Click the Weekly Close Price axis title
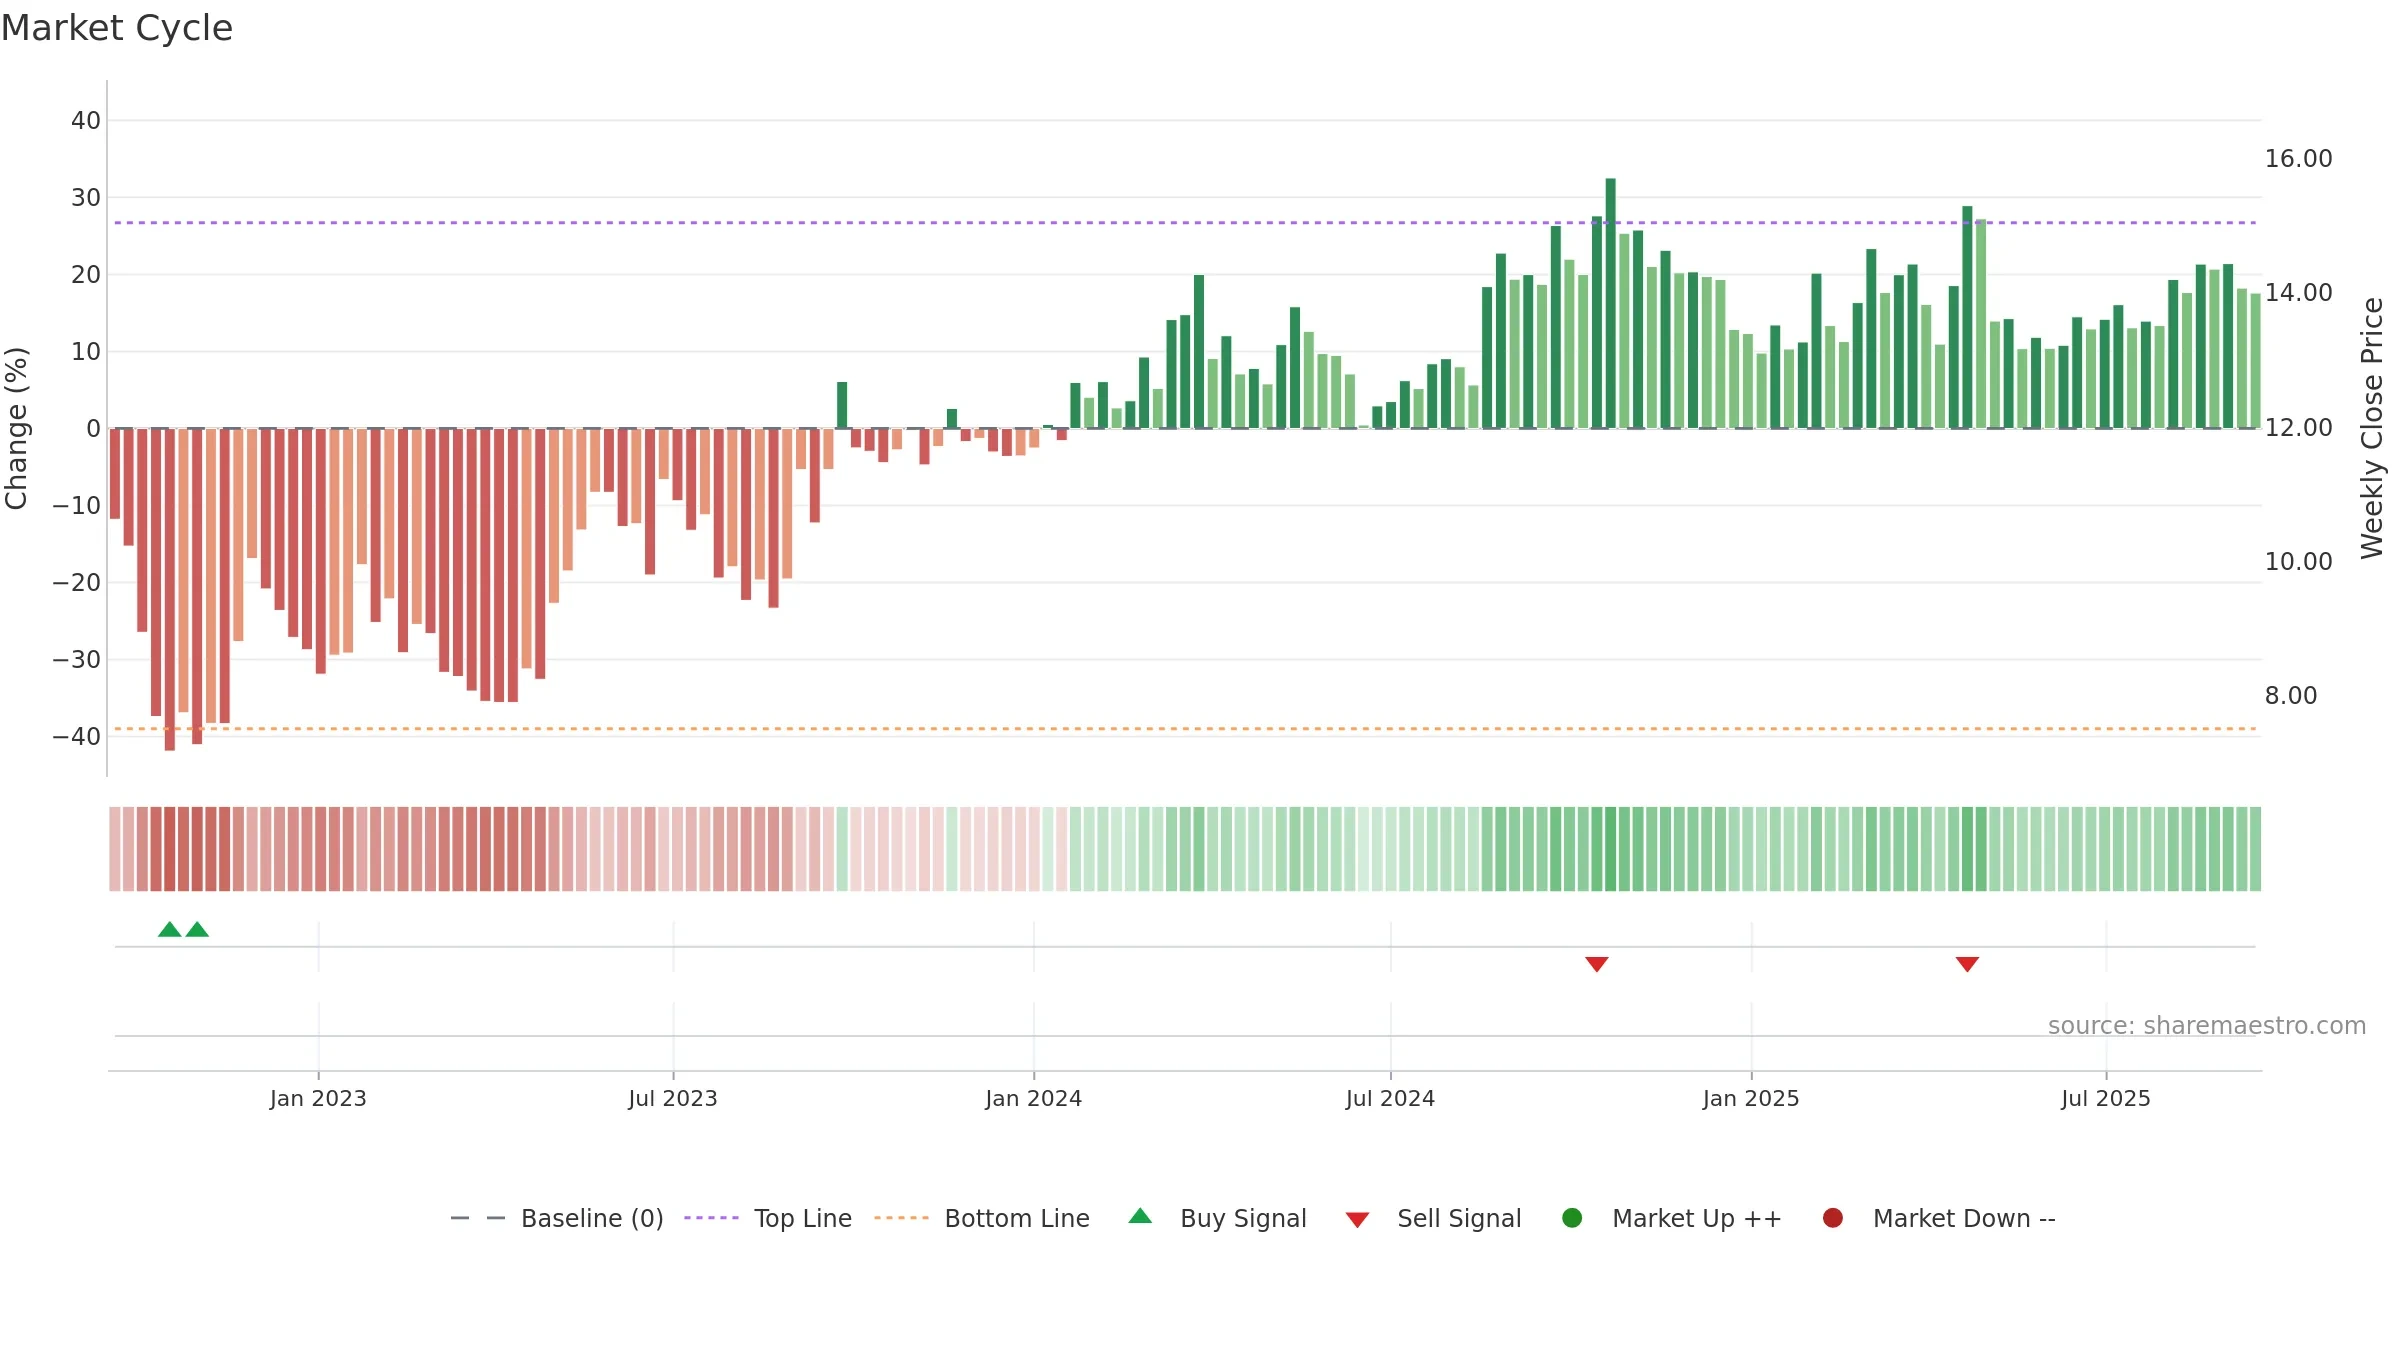This screenshot has height=1350, width=2400. [x=2372, y=428]
